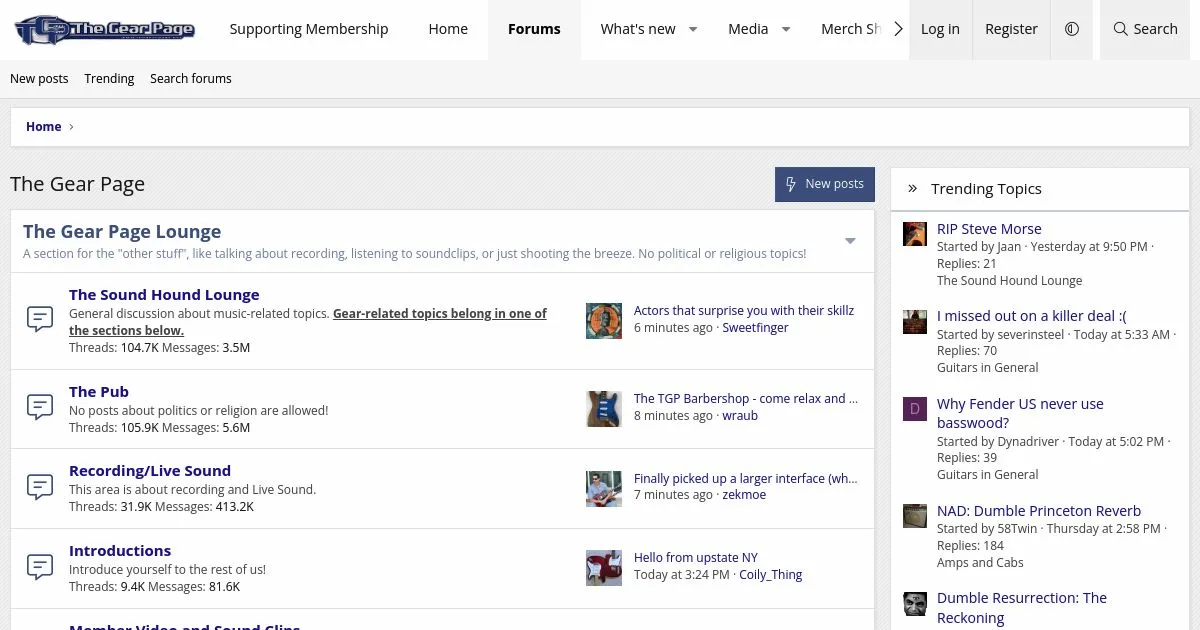
Task: Click The Gear Page logo
Action: coord(105,30)
